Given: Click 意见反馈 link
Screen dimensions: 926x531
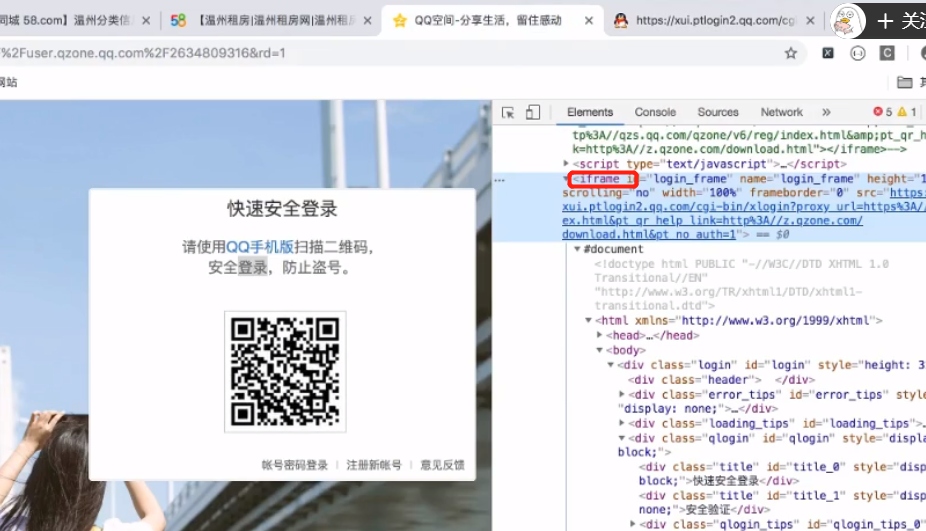Looking at the screenshot, I should [x=442, y=465].
